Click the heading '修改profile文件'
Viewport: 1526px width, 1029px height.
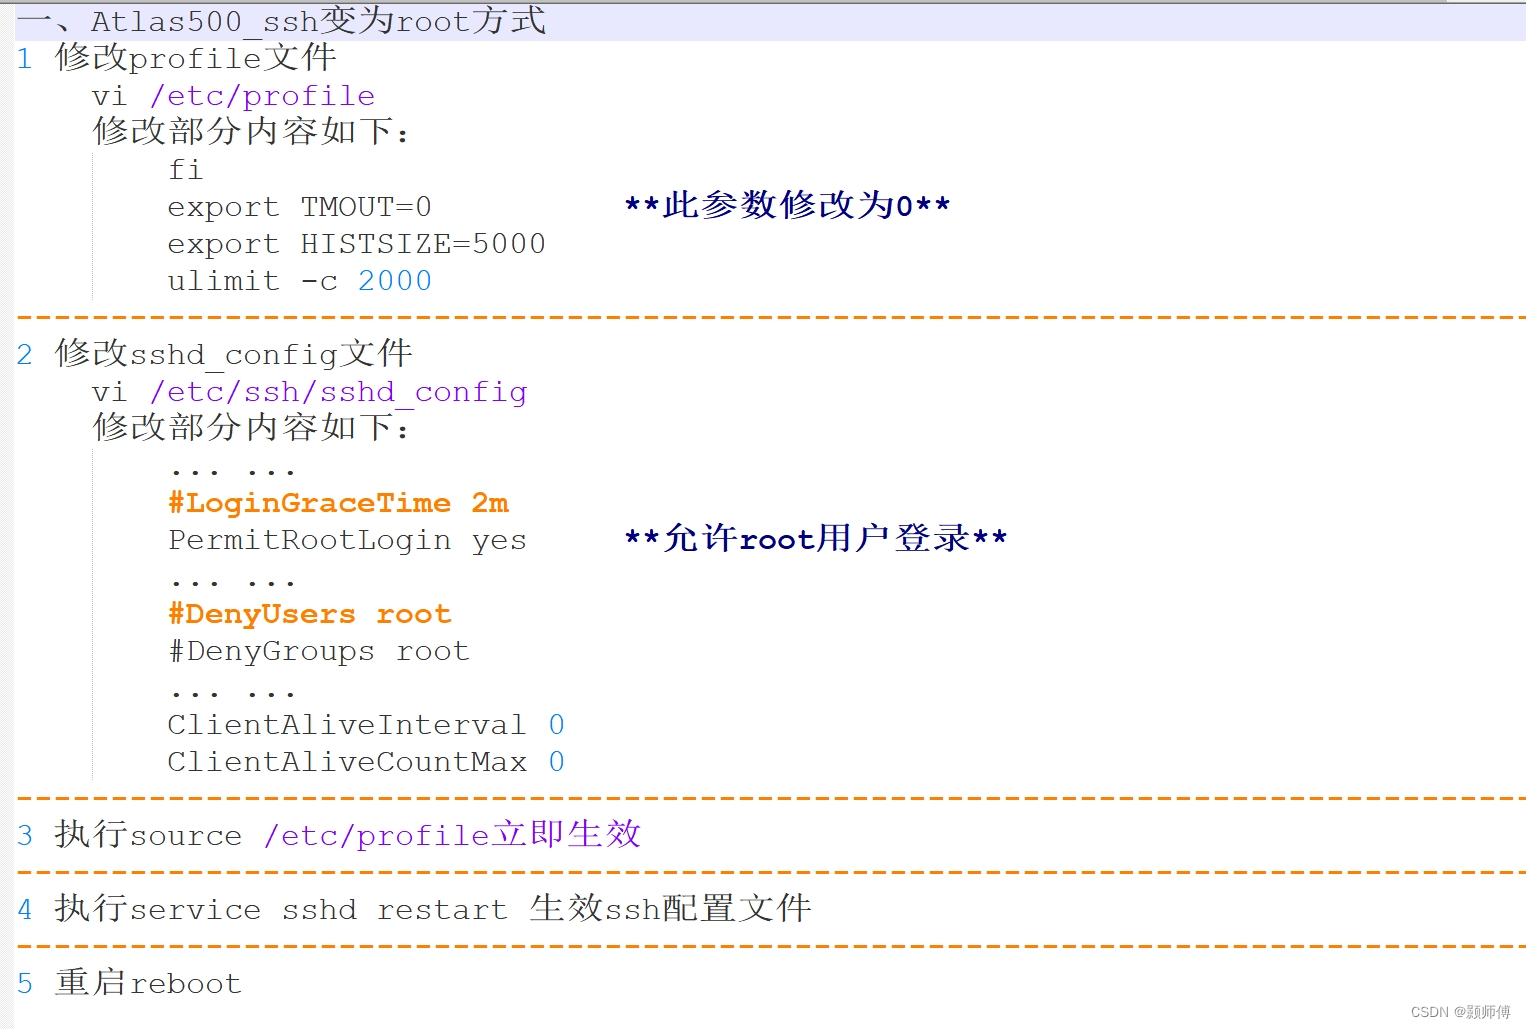(x=195, y=58)
